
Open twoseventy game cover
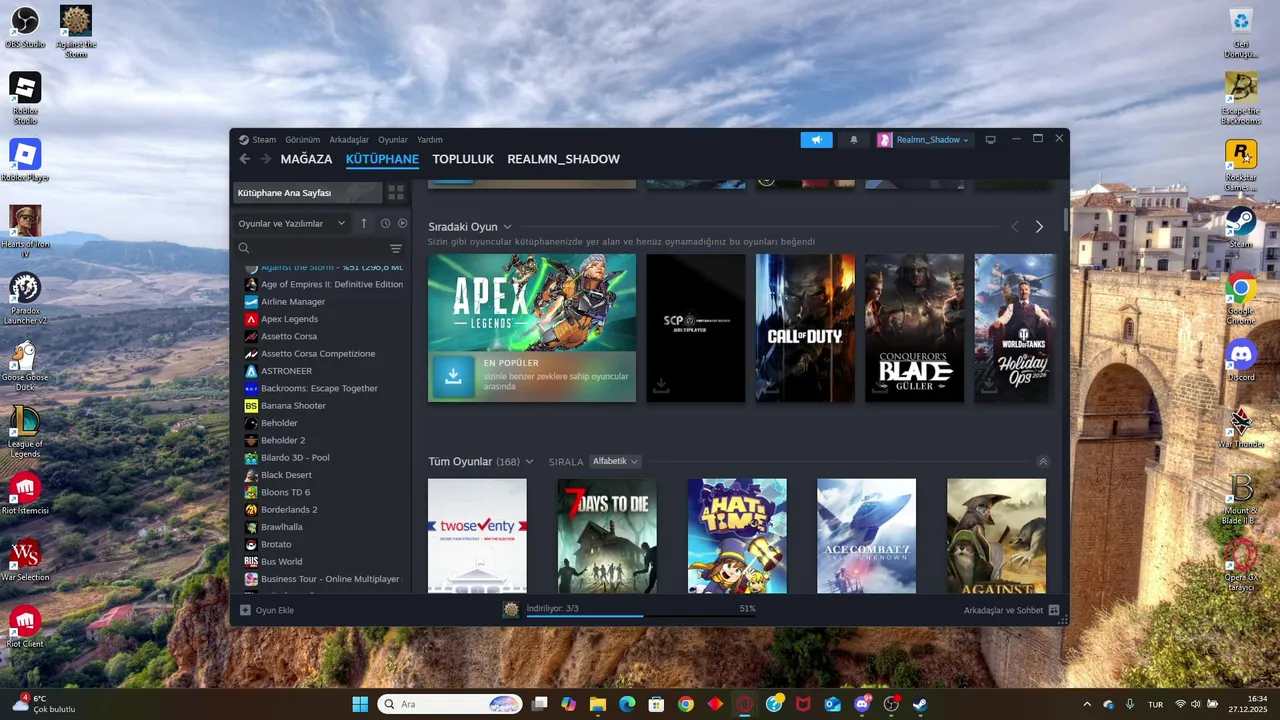pos(477,536)
